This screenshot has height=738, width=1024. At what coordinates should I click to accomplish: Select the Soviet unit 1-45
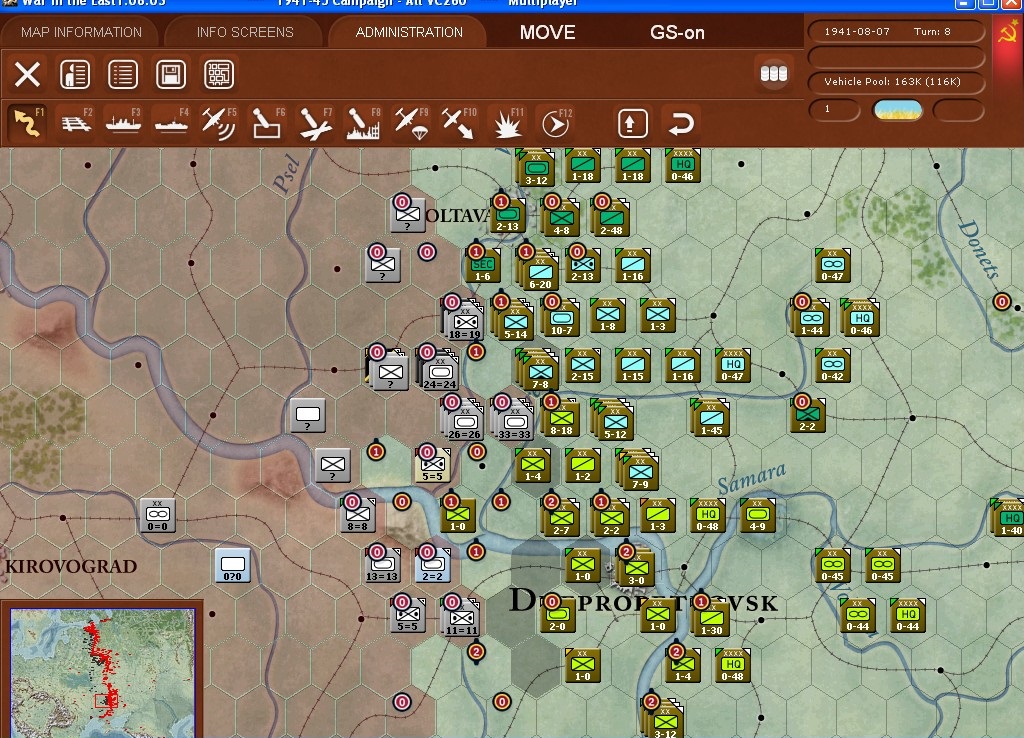(710, 418)
